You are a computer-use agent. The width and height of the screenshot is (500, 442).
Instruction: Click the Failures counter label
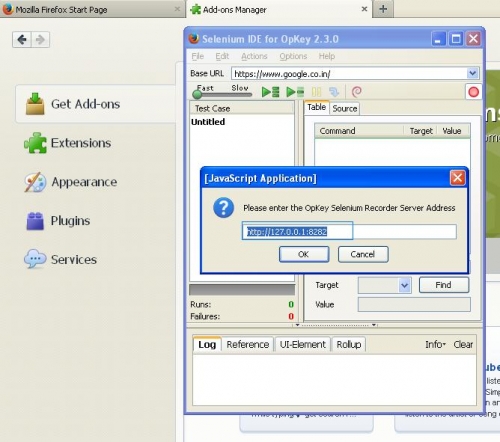point(205,316)
